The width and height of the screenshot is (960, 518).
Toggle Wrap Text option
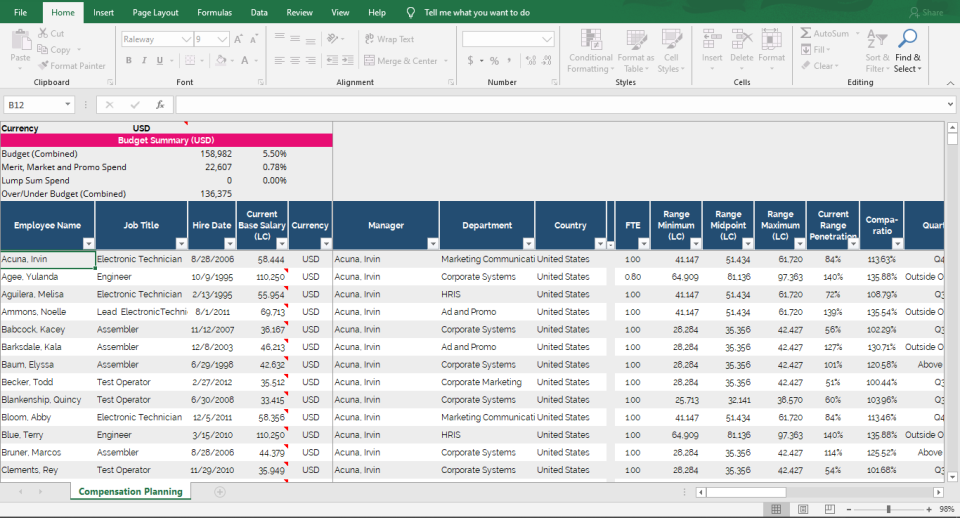point(388,39)
